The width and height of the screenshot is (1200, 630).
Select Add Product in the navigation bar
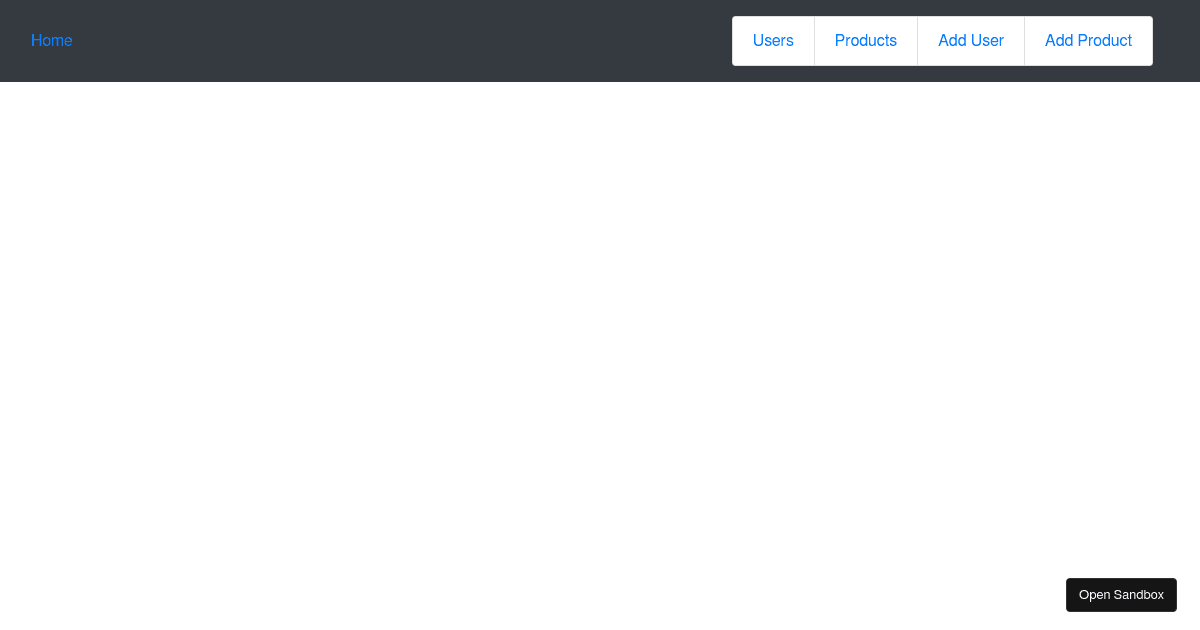point(1088,41)
